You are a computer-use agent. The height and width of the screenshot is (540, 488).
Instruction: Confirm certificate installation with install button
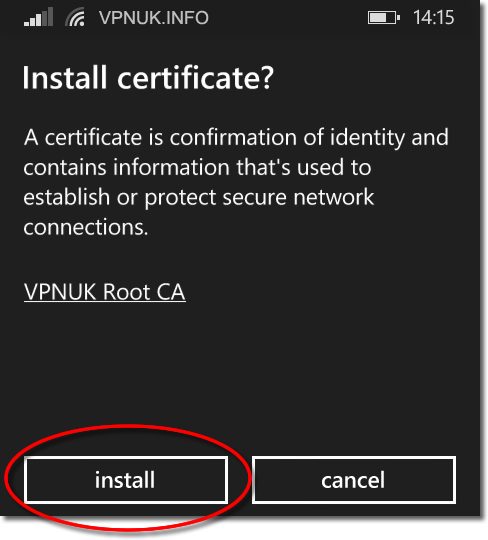[x=126, y=480]
